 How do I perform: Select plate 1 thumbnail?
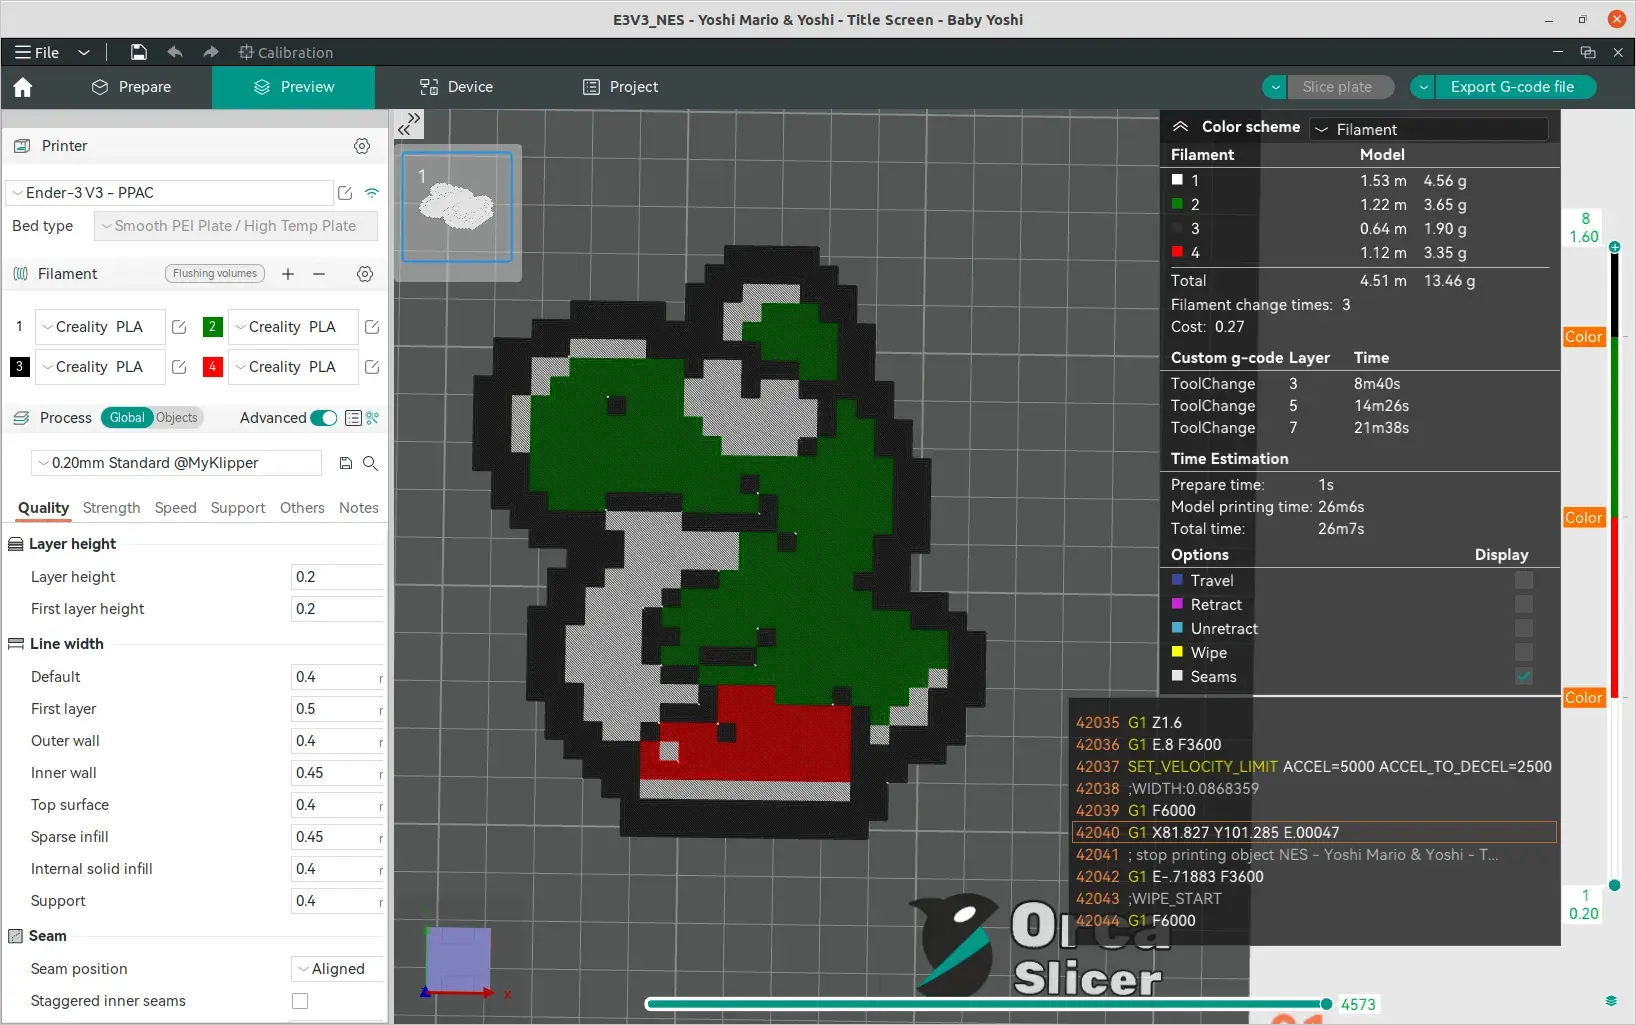(x=457, y=207)
